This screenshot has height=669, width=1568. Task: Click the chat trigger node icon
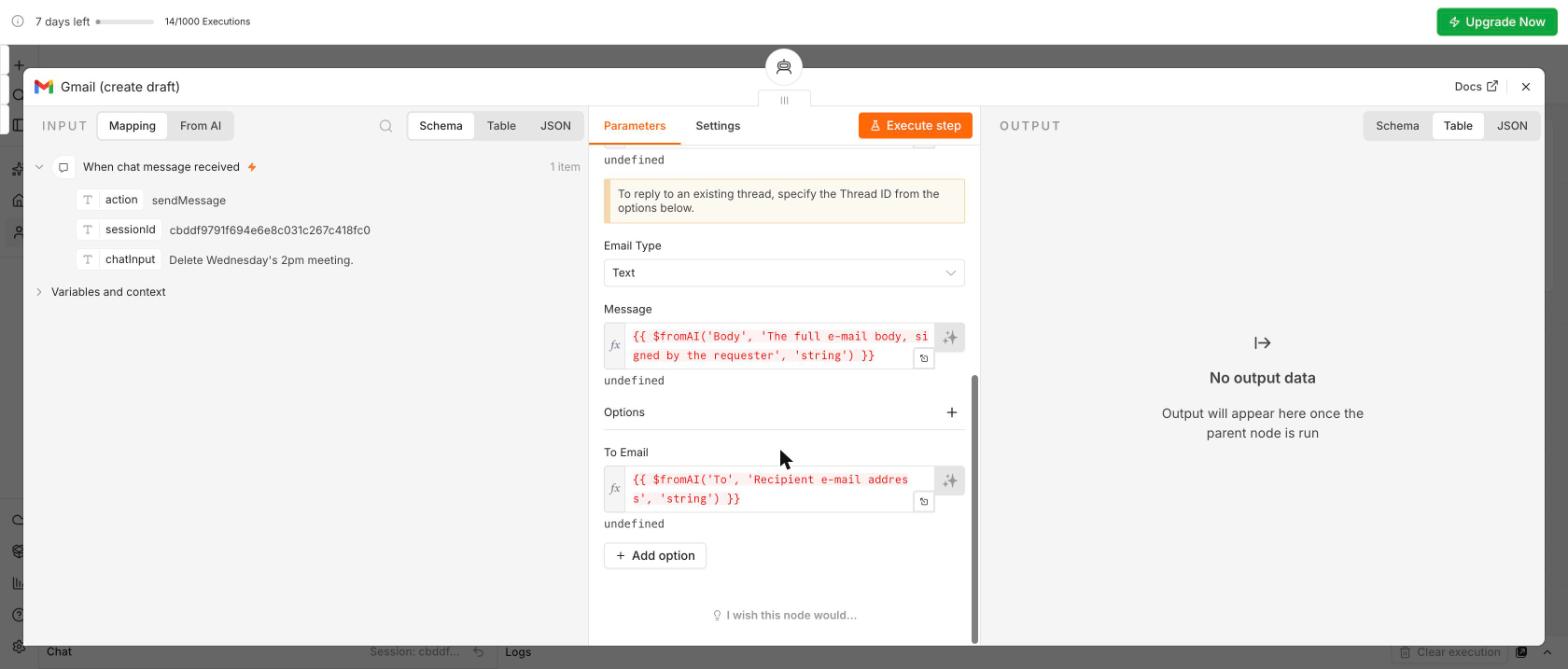click(x=63, y=167)
